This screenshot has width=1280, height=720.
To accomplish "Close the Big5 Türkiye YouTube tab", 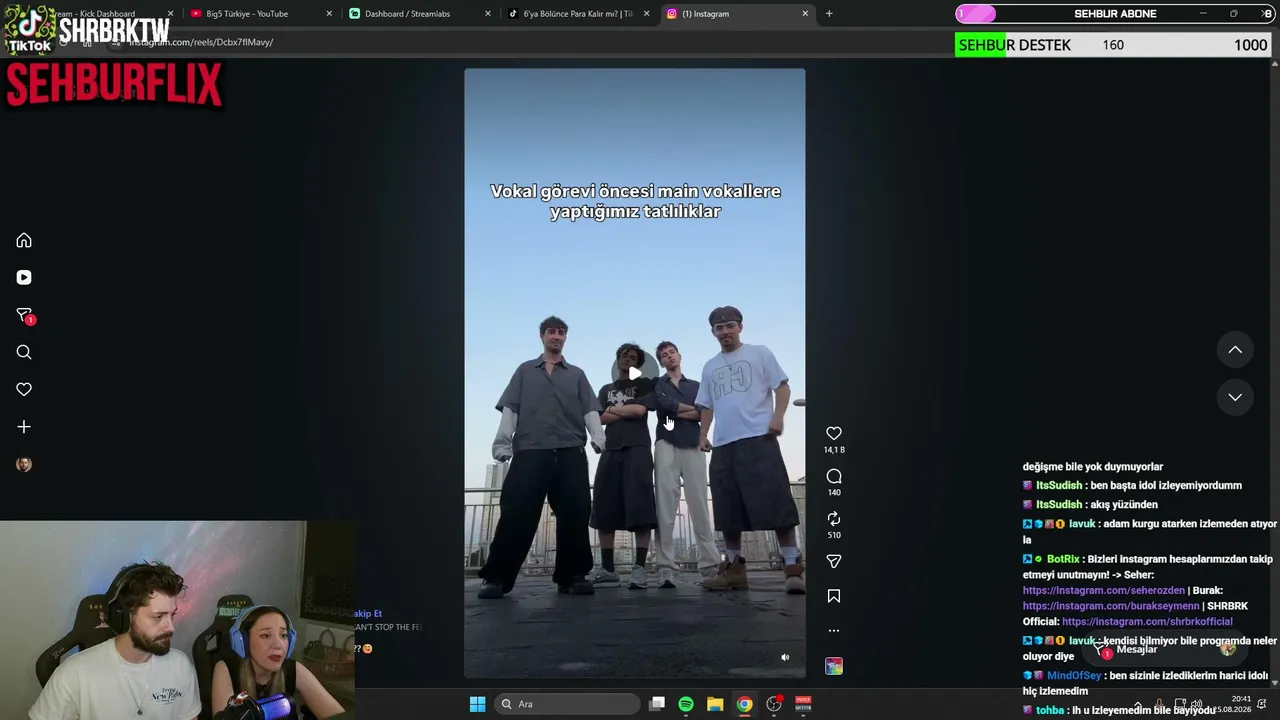I will tap(329, 14).
